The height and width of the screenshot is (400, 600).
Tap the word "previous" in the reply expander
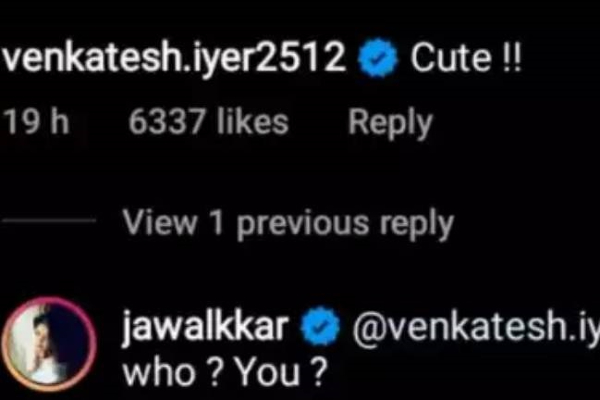point(303,224)
